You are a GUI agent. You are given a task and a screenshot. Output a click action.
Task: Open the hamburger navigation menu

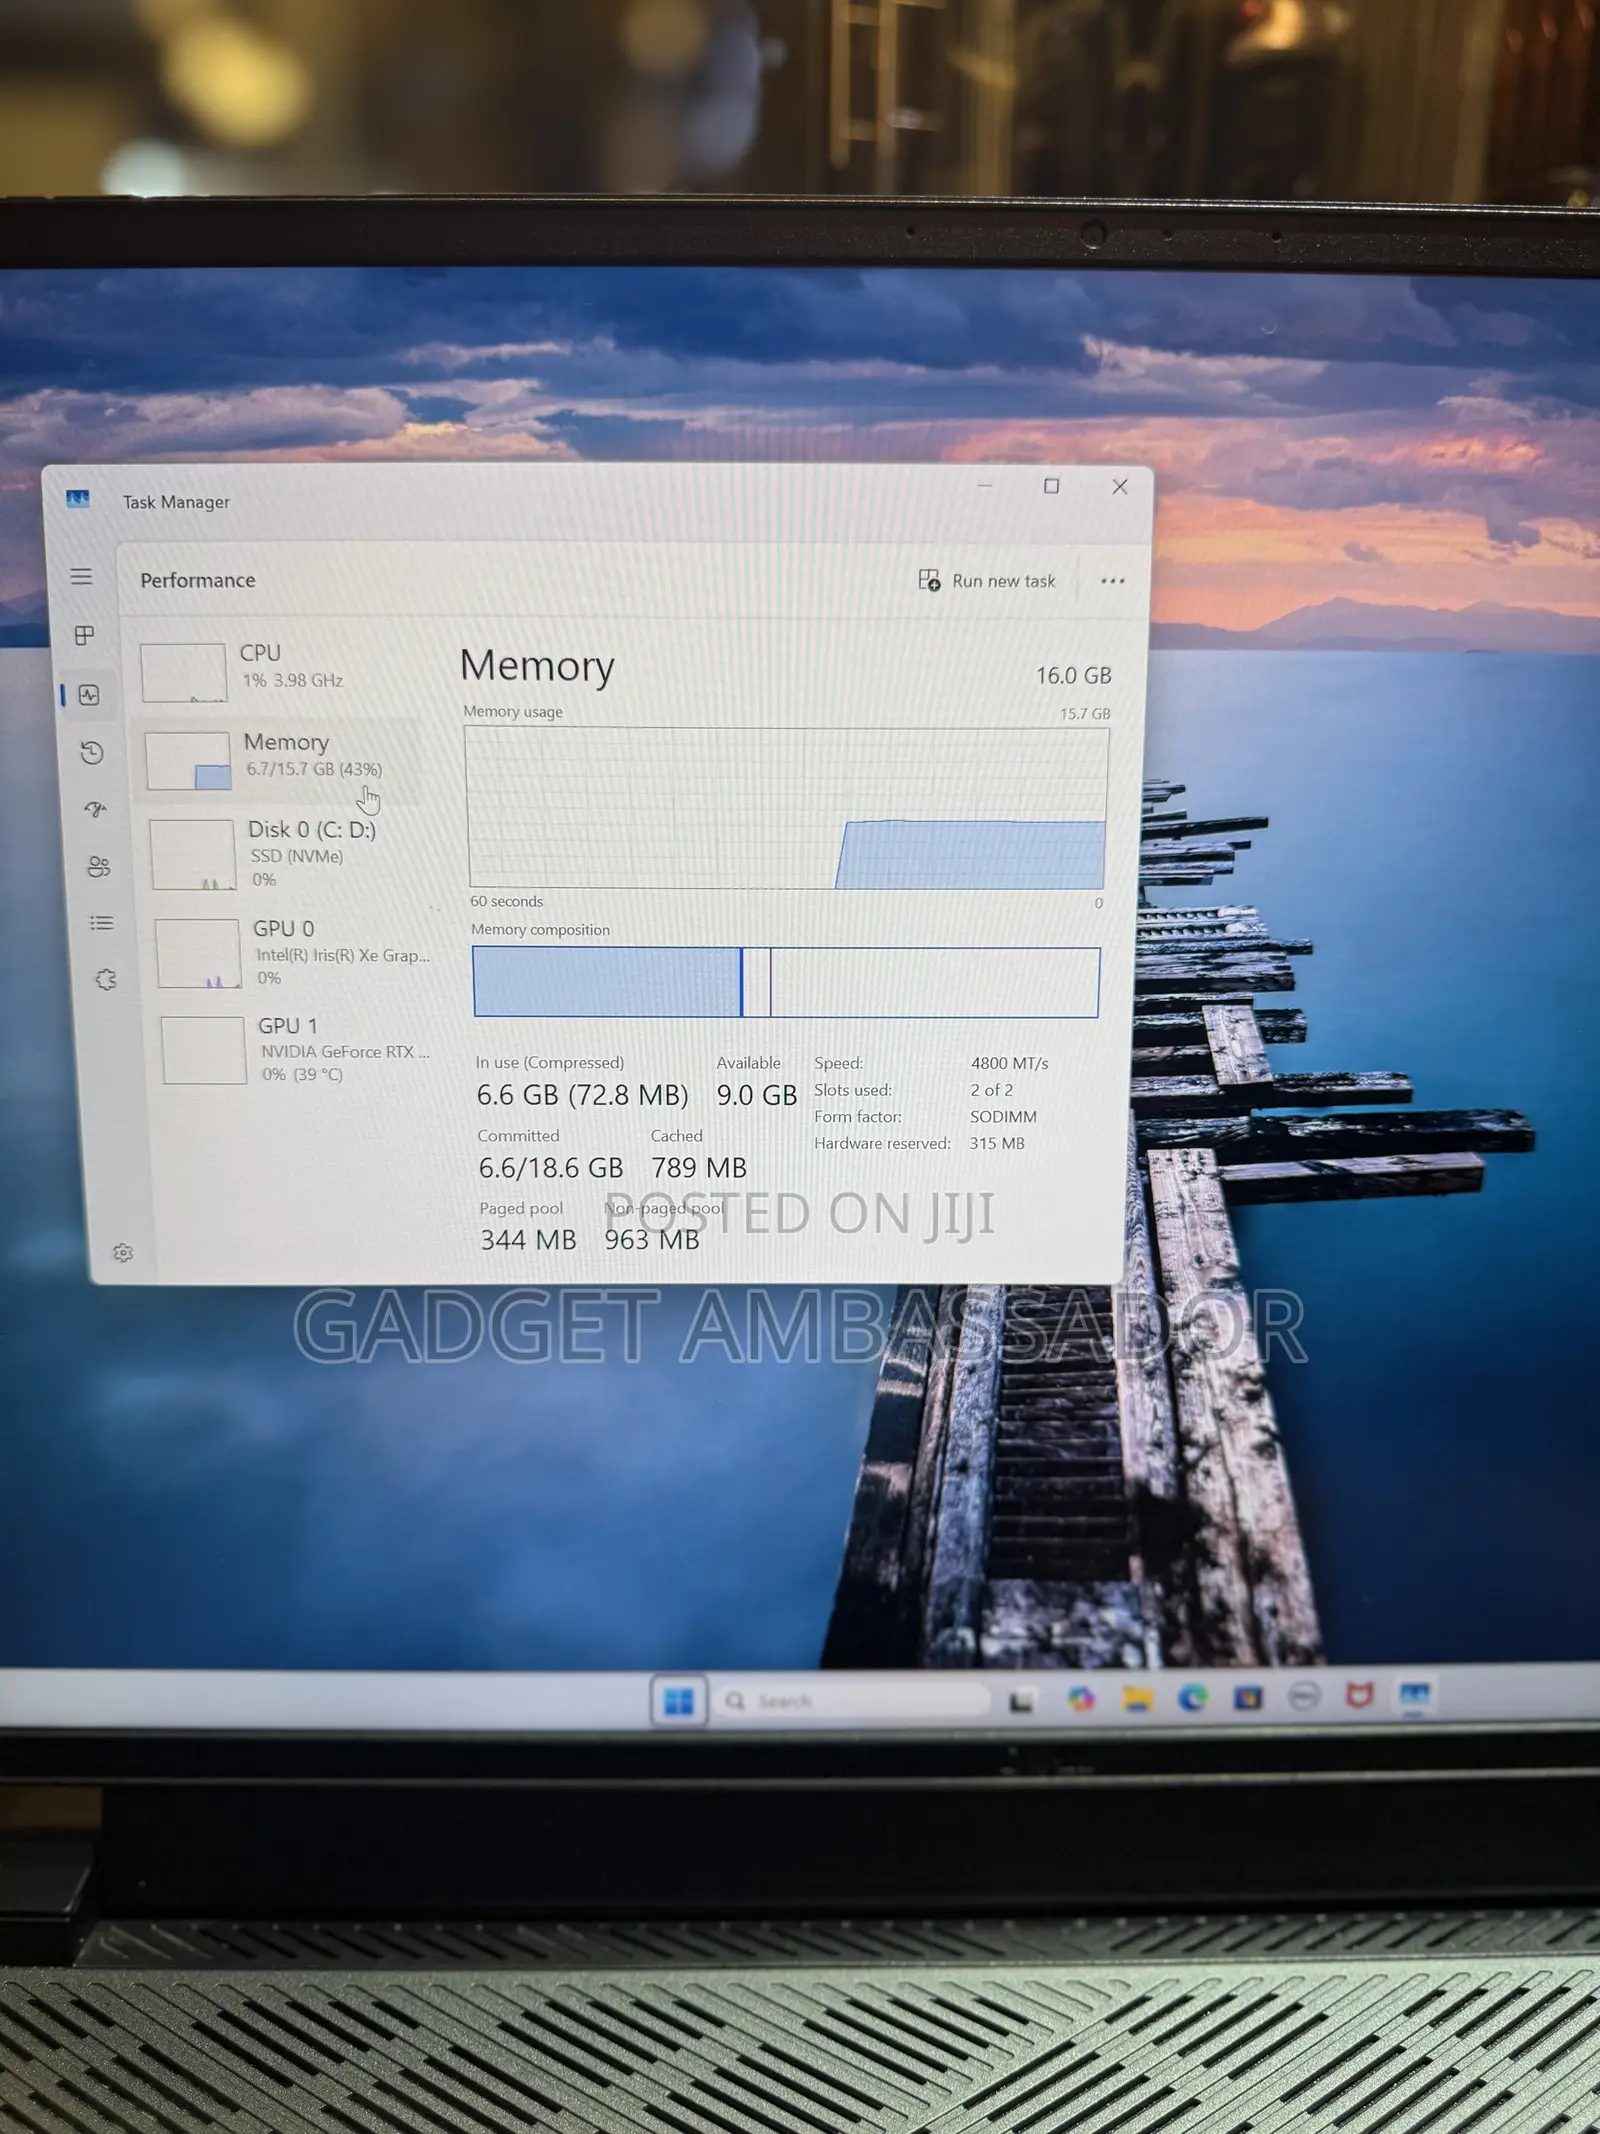tap(81, 576)
